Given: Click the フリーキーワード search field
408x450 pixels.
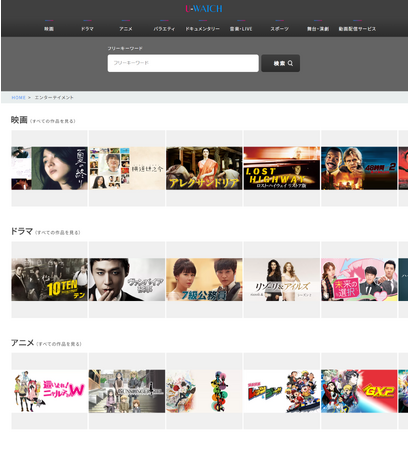Looking at the screenshot, I should point(183,63).
